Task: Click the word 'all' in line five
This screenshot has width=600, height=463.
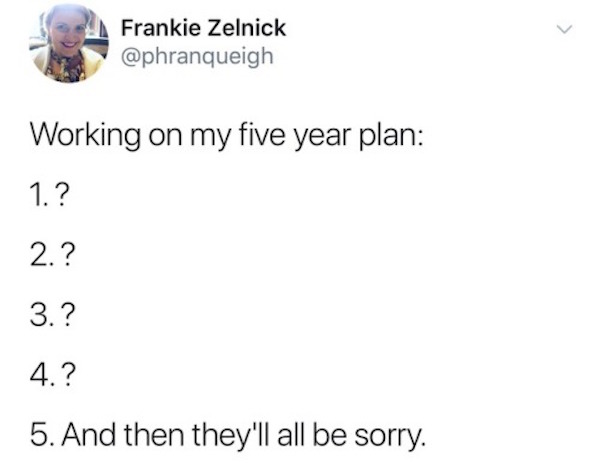Action: (x=291, y=434)
